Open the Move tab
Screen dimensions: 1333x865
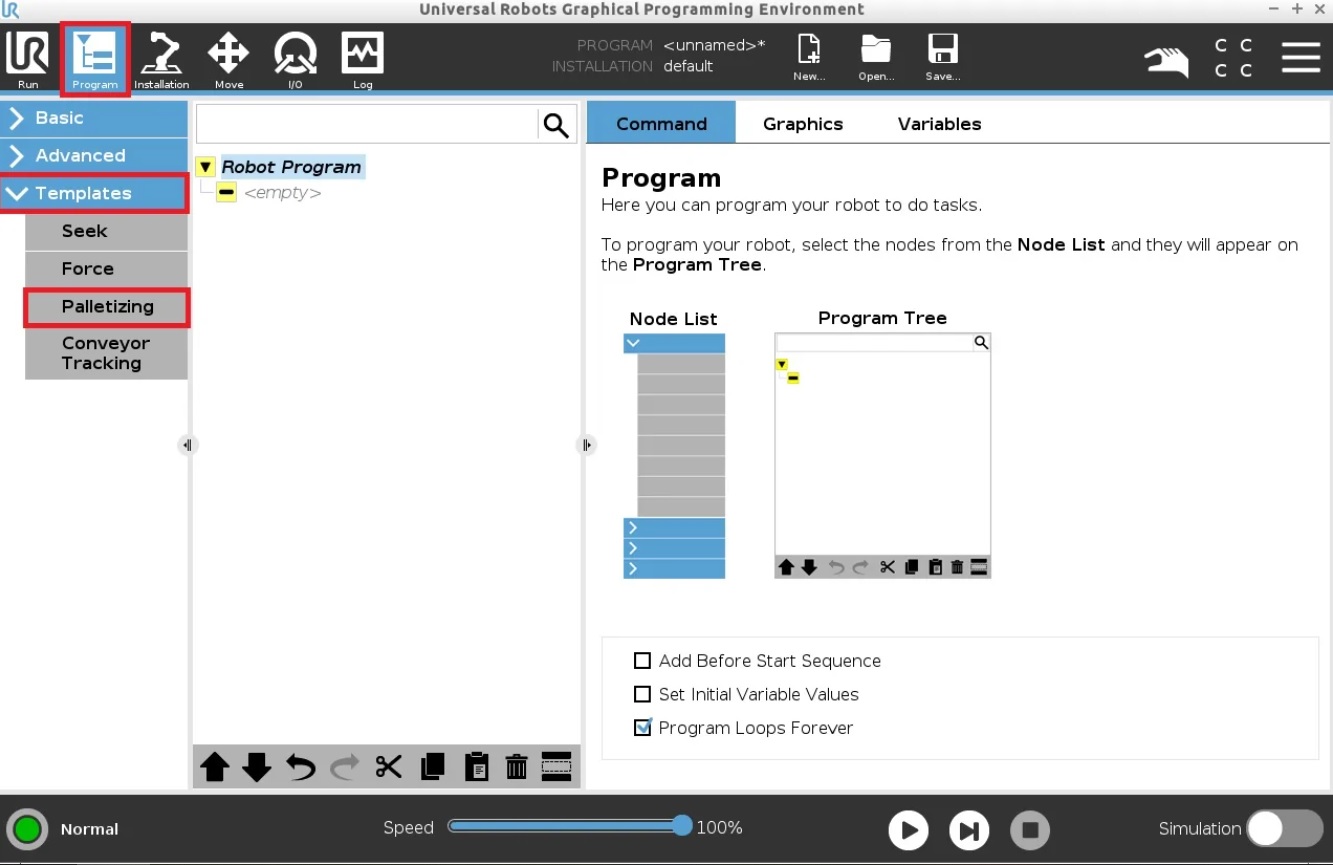click(228, 59)
